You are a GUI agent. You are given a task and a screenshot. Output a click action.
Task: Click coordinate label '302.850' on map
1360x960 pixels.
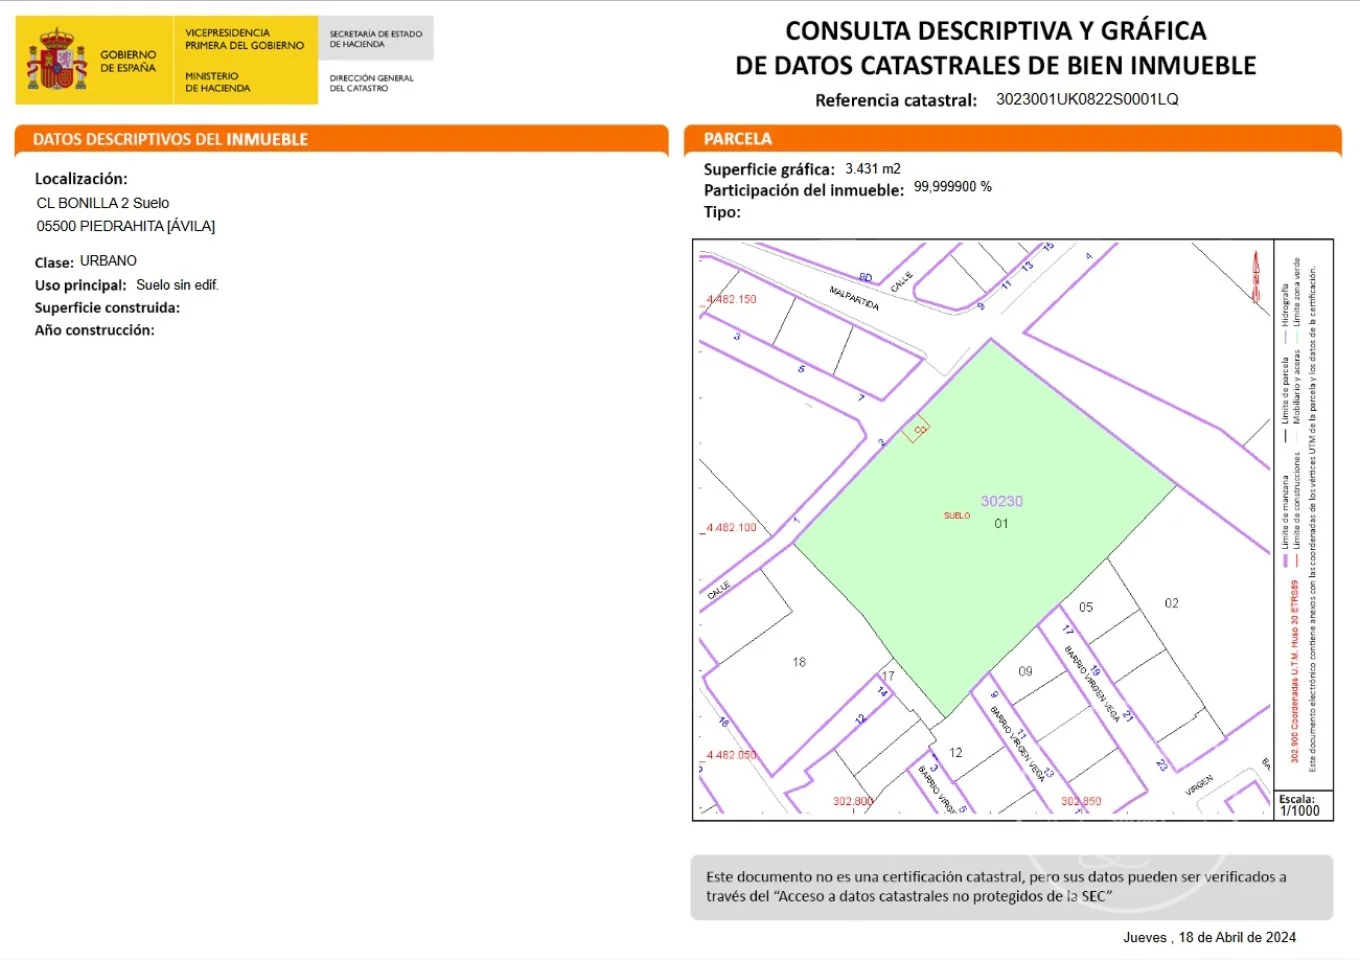click(x=1081, y=801)
